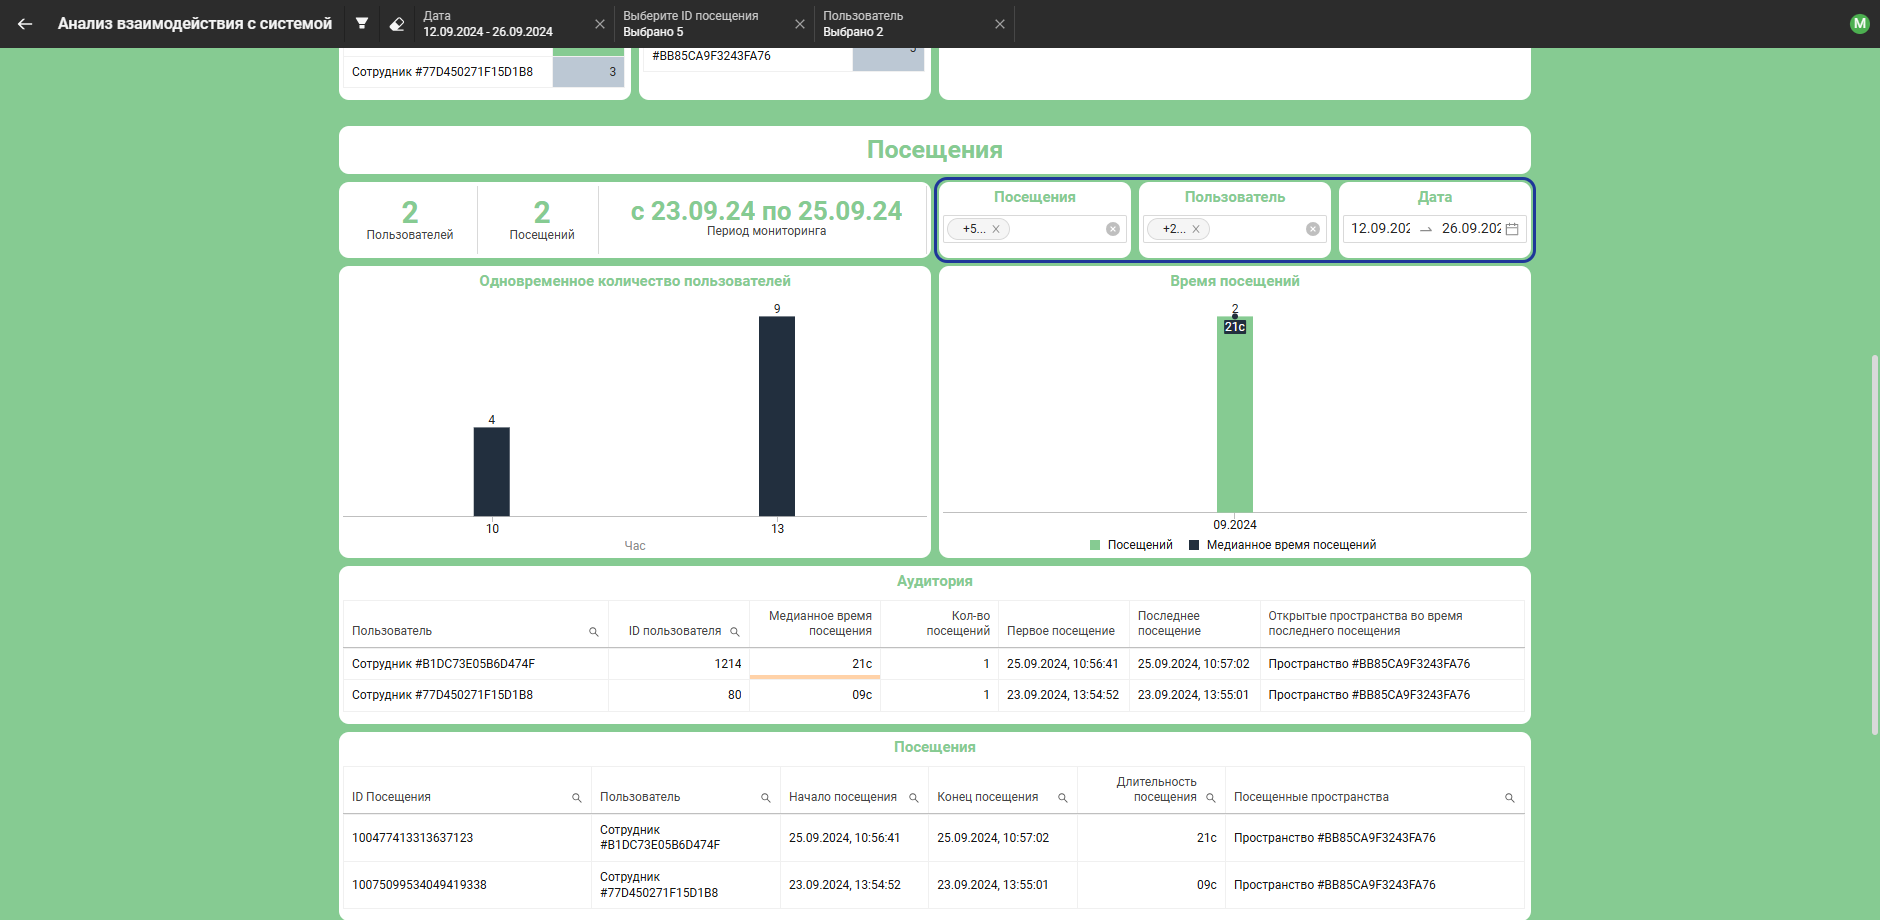
Task: Clear all filters with eraser icon
Action: pos(397,24)
